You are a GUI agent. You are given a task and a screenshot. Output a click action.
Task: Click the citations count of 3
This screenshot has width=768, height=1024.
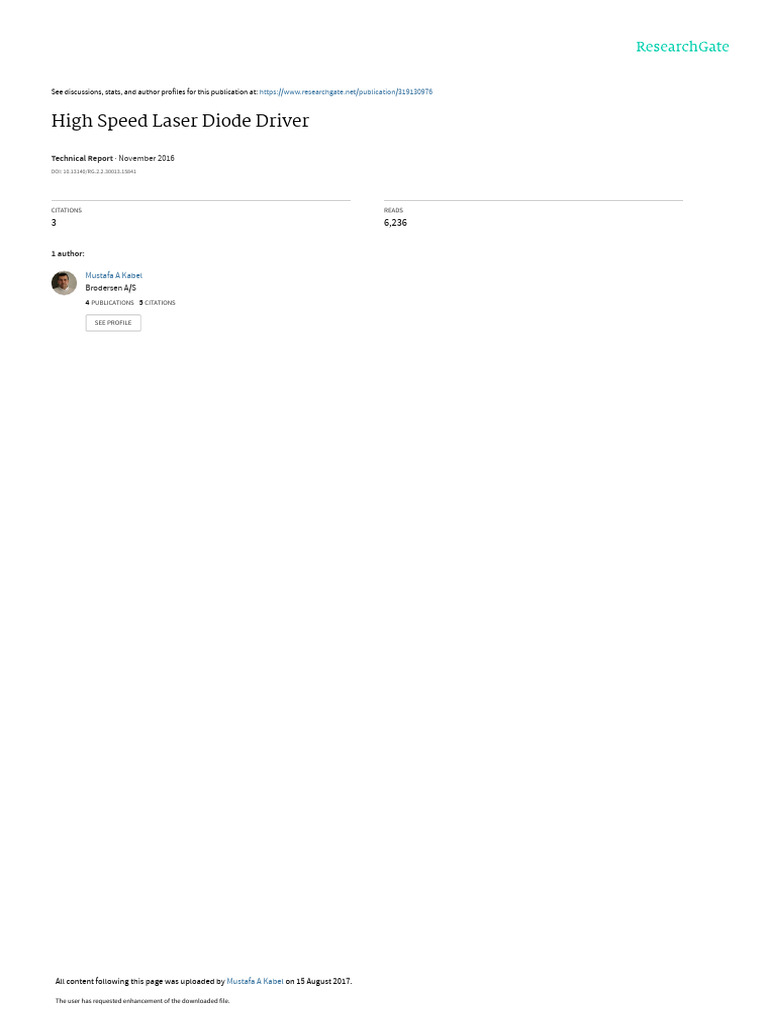(54, 223)
